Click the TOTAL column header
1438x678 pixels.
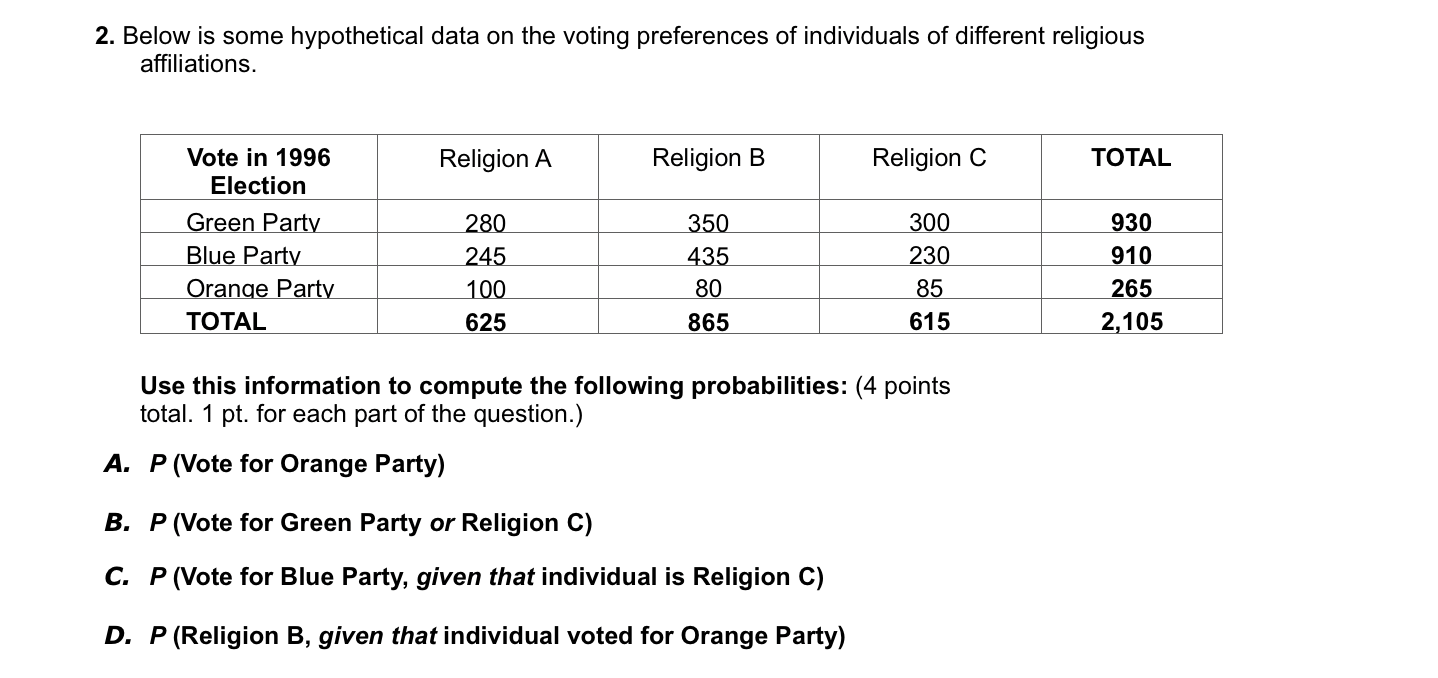[1131, 158]
